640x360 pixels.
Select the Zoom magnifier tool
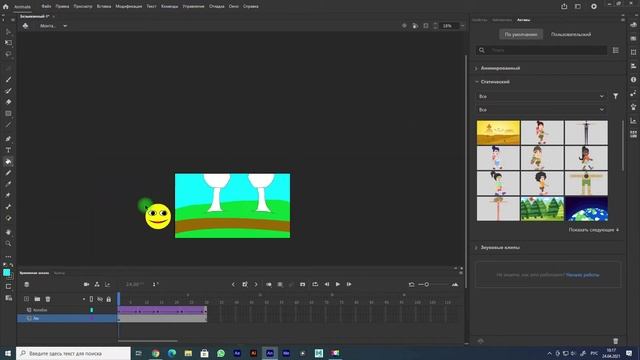(8, 244)
